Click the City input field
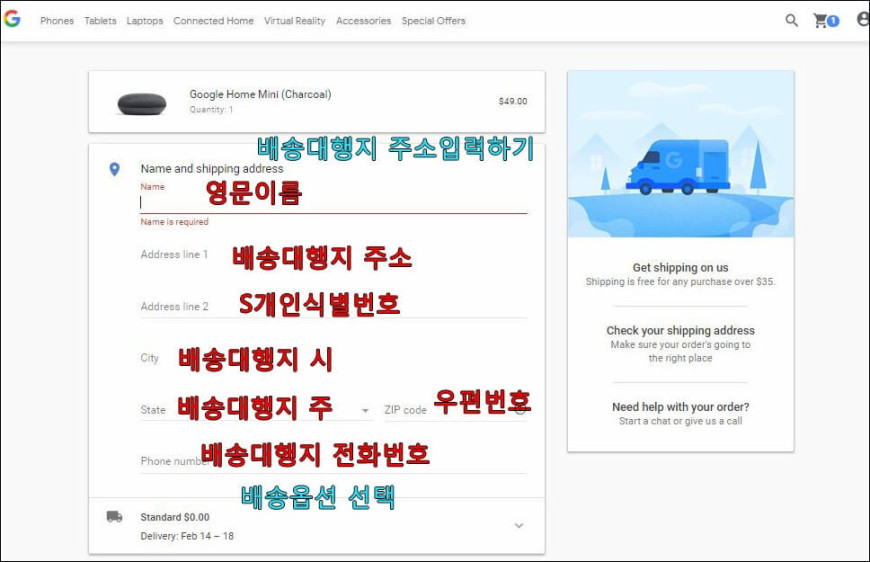Screen dimensions: 870x562 (333, 358)
